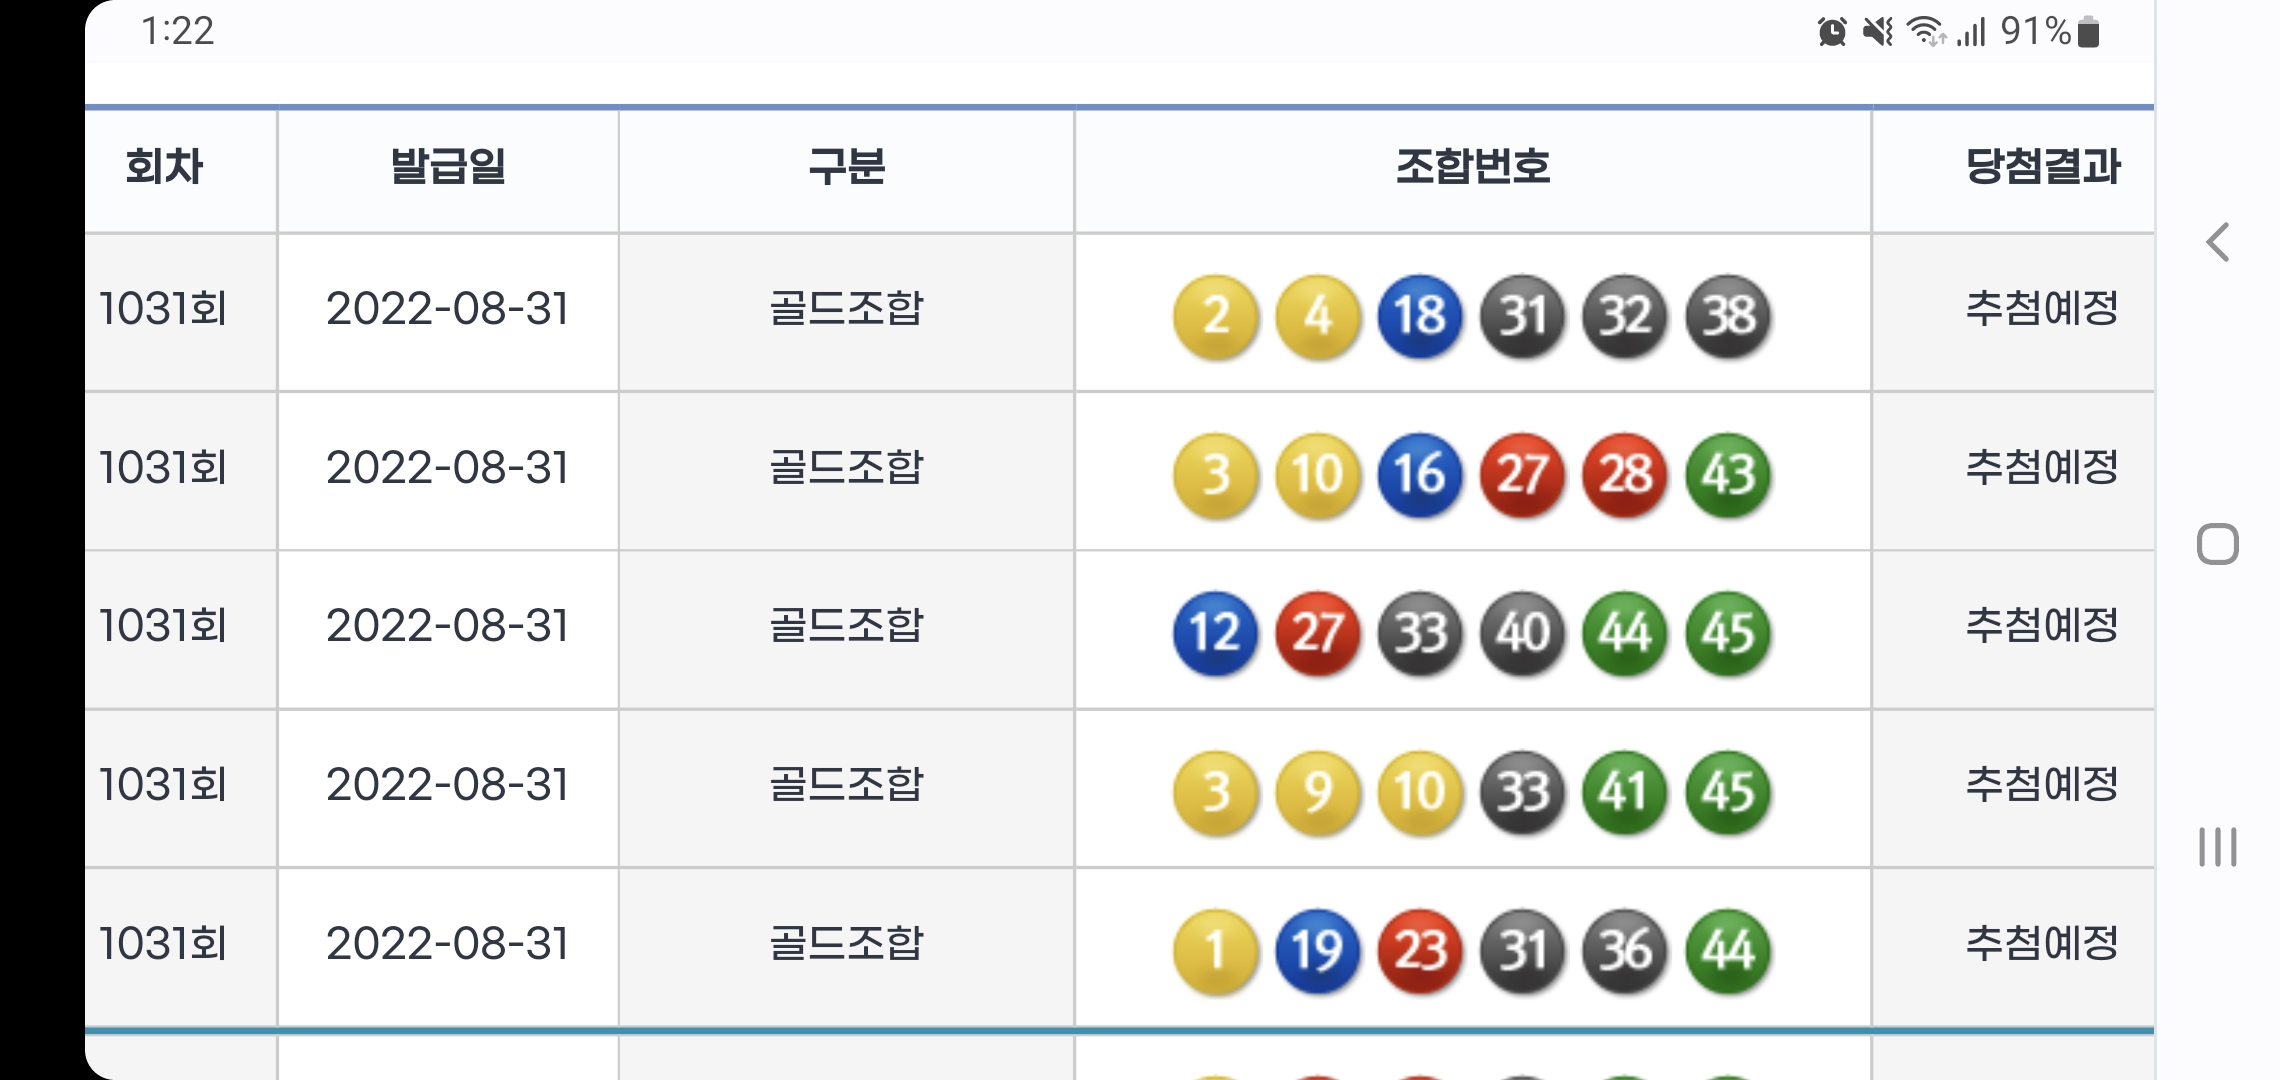
Task: Tap the blue ball numbered 19
Action: click(1318, 951)
